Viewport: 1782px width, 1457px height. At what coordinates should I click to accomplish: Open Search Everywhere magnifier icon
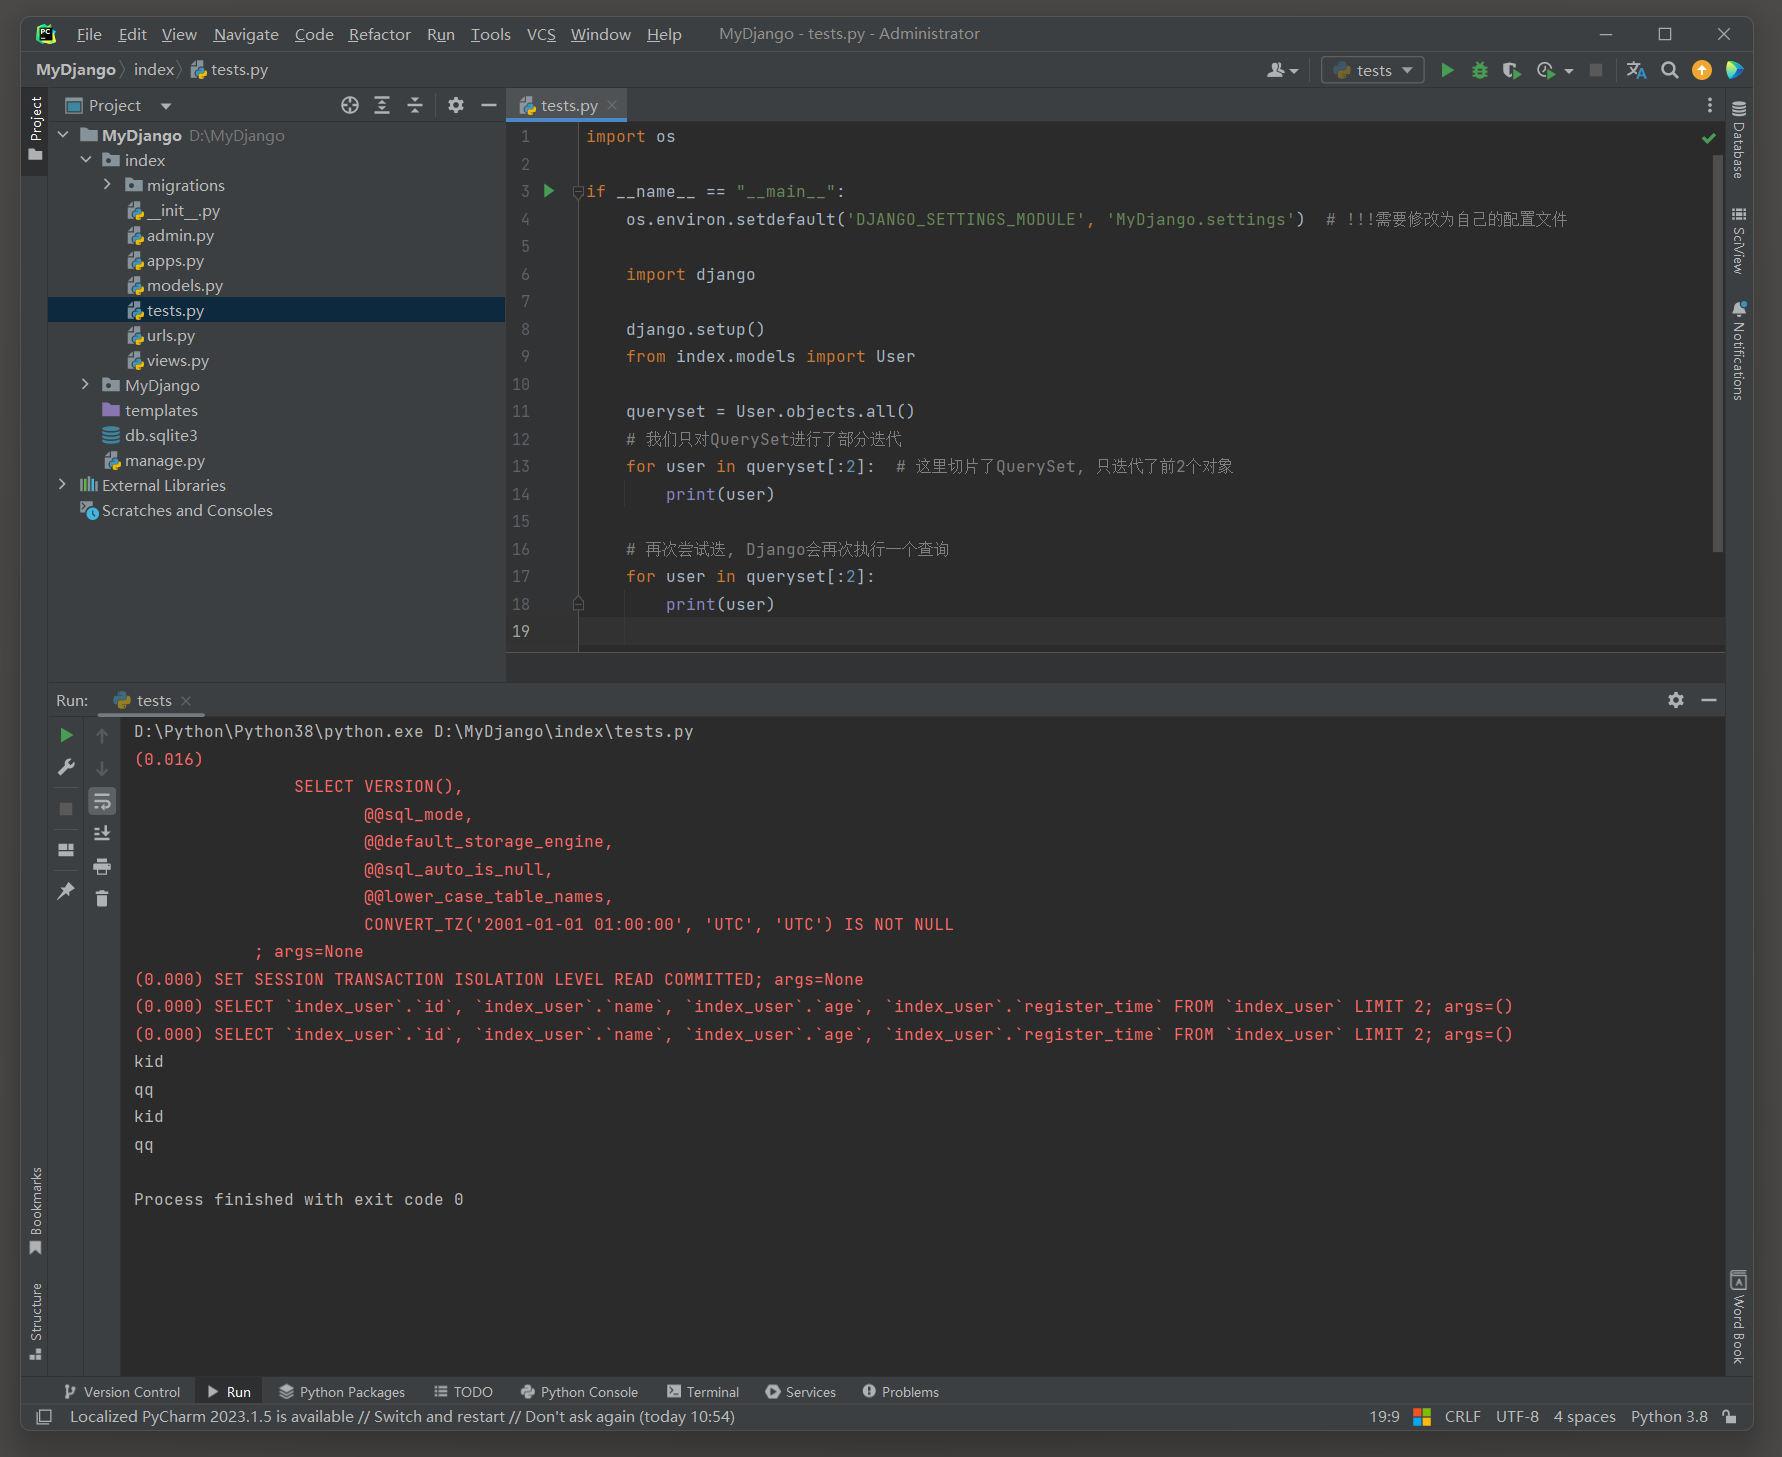[x=1669, y=70]
